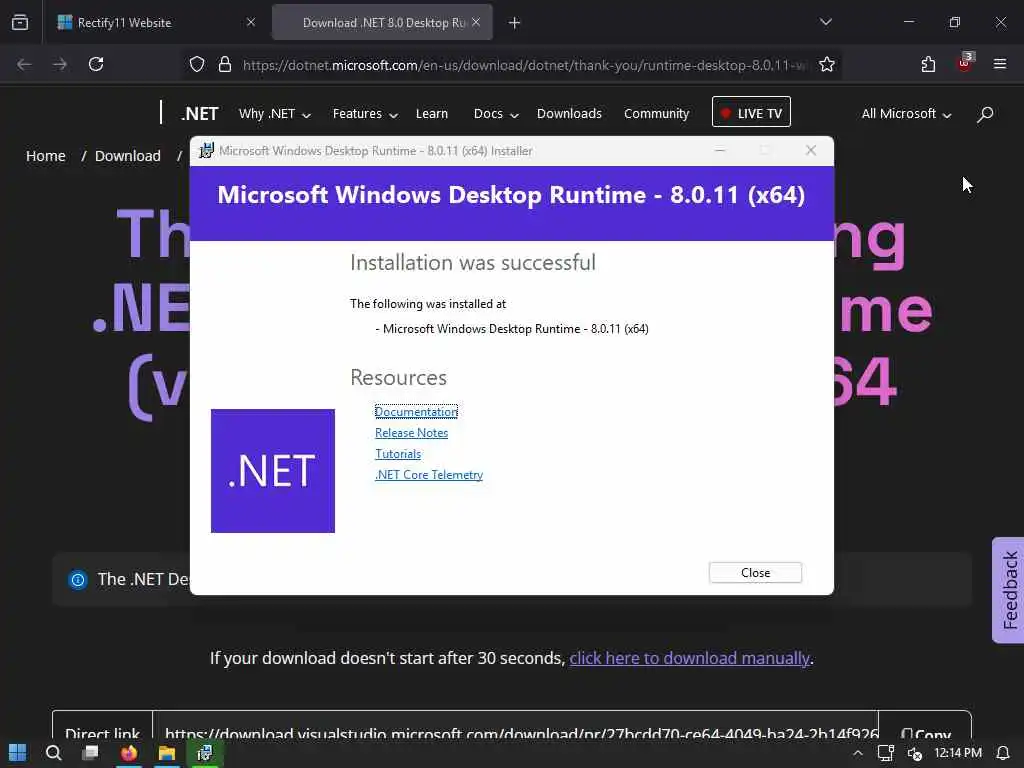Close the installer window with X

(811, 151)
